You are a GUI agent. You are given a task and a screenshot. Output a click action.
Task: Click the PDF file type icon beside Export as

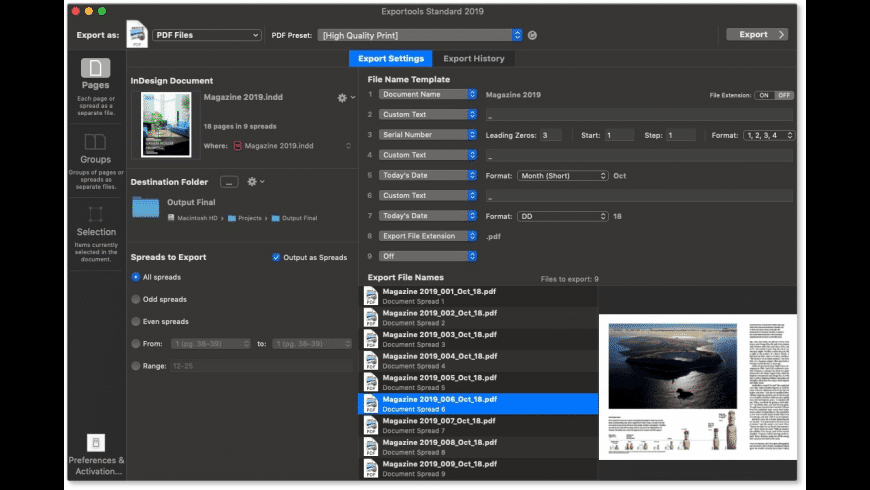tap(136, 34)
